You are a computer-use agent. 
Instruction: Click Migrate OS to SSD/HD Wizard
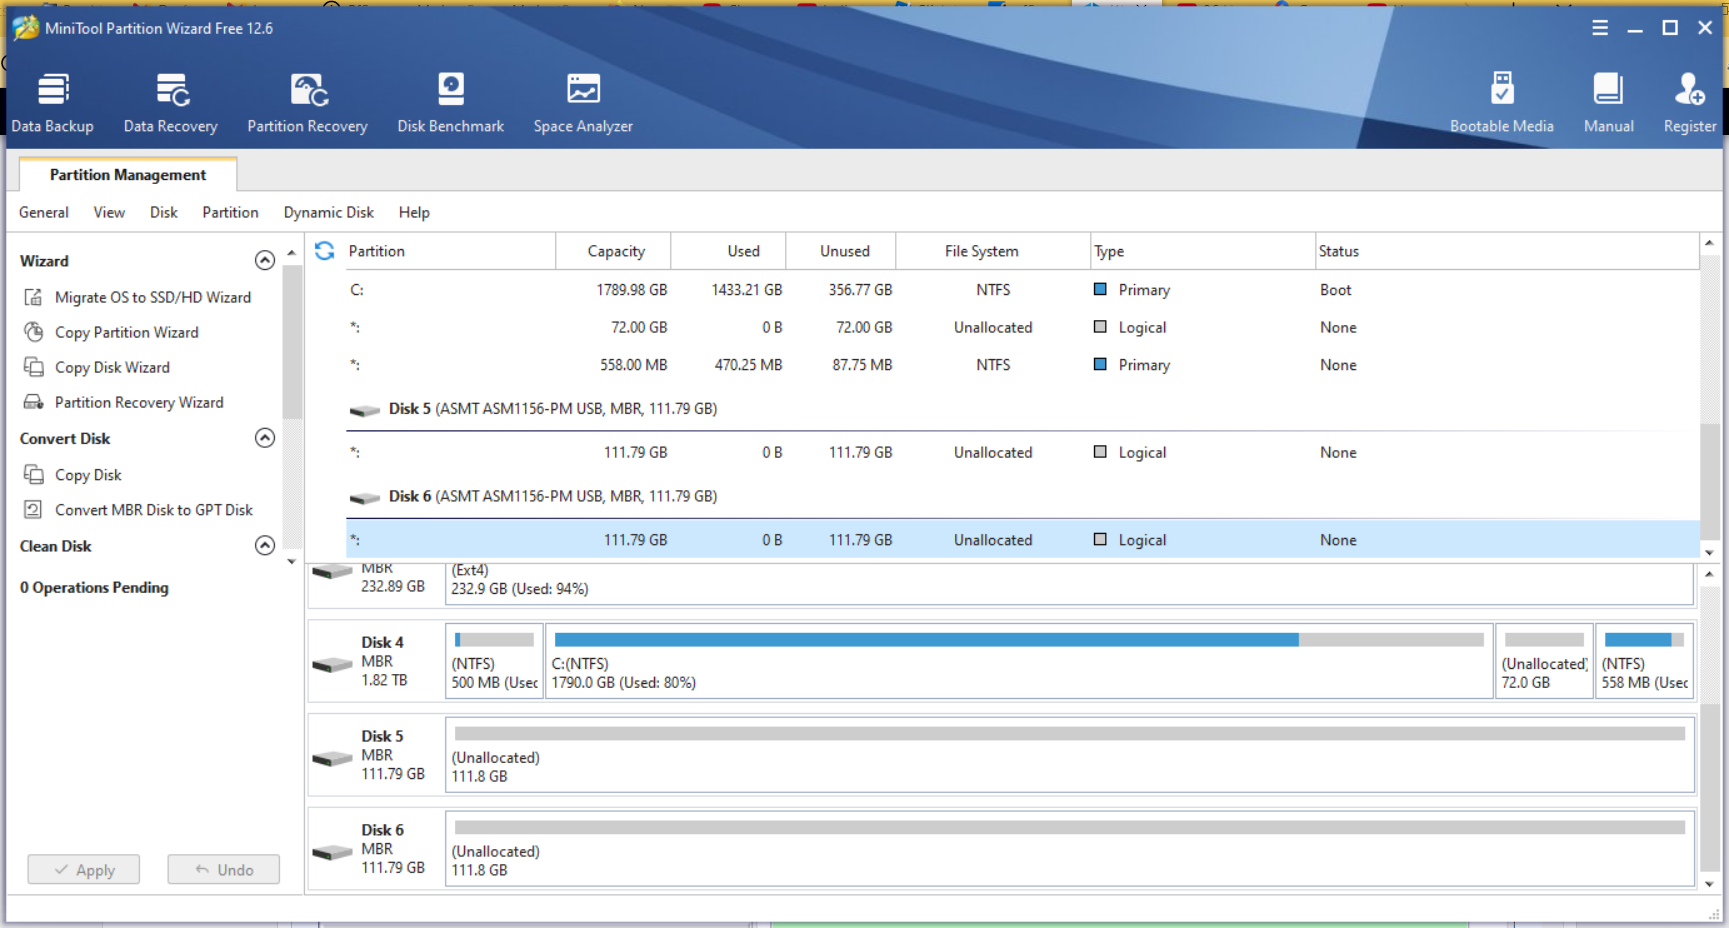pyautogui.click(x=152, y=298)
